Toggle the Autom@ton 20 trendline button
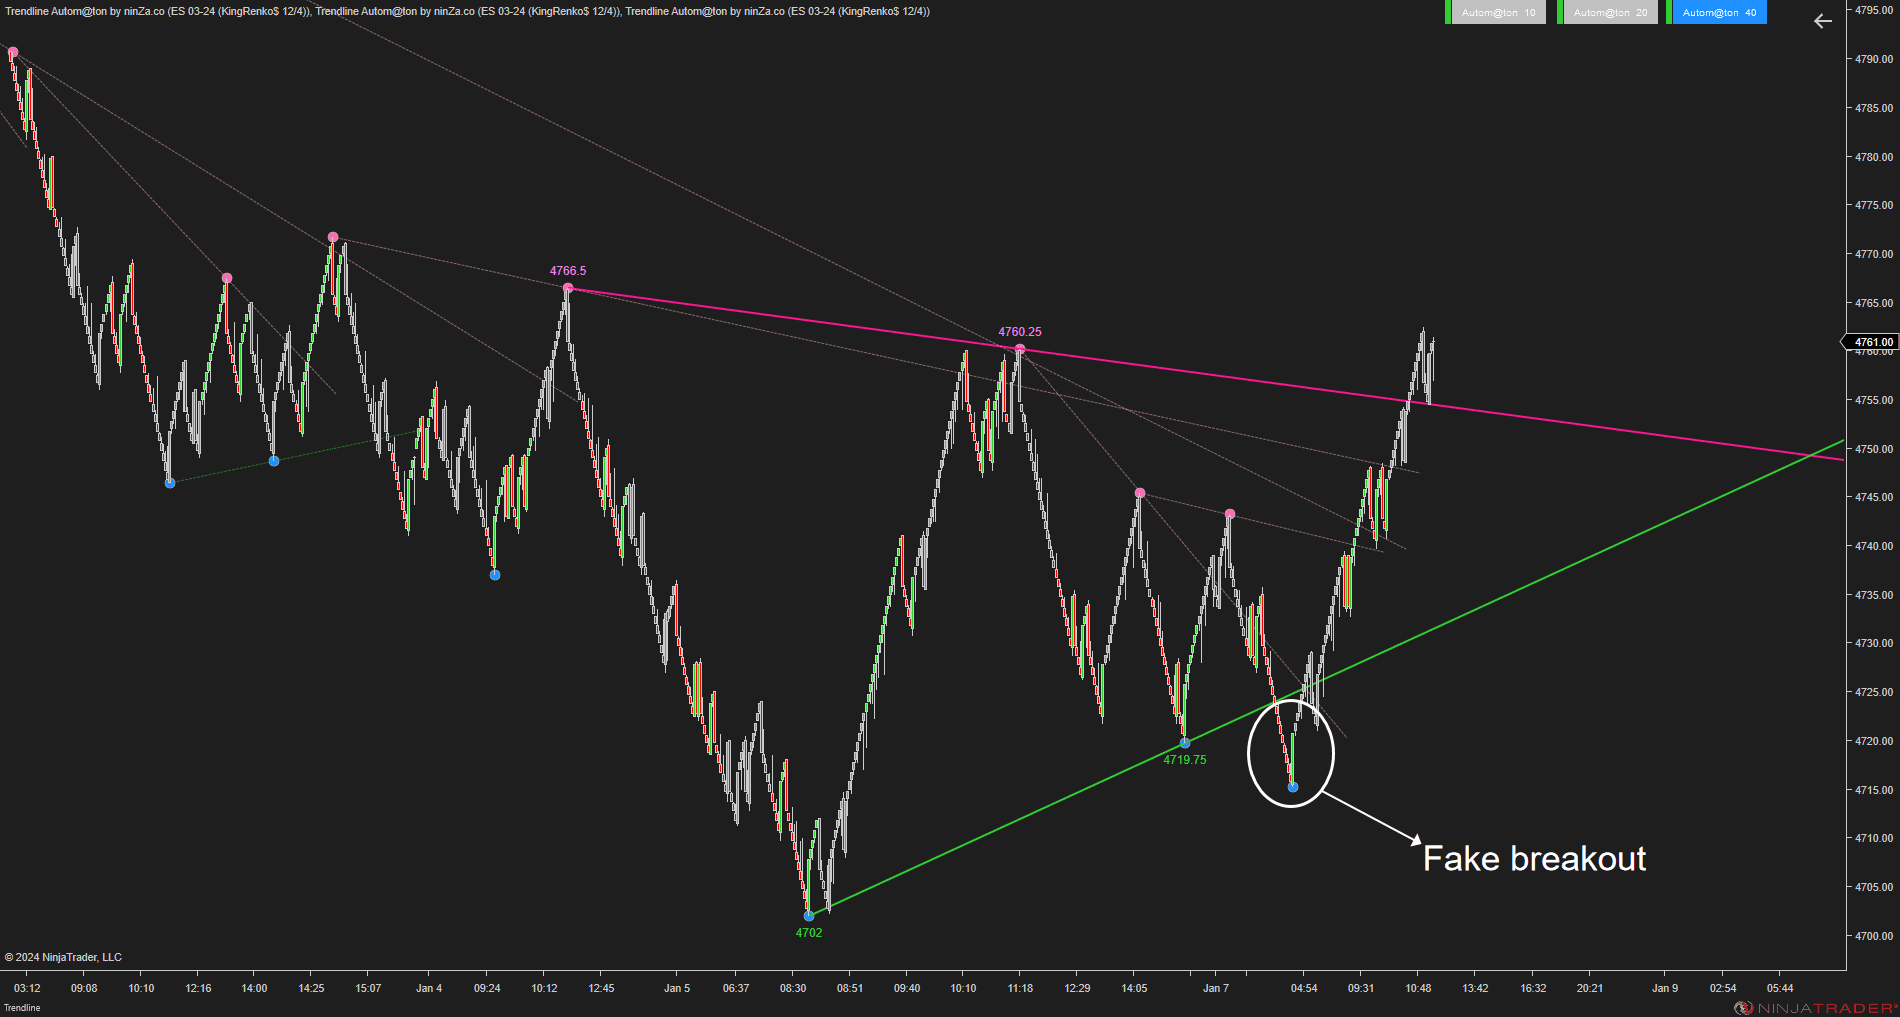The image size is (1900, 1017). 1610,12
